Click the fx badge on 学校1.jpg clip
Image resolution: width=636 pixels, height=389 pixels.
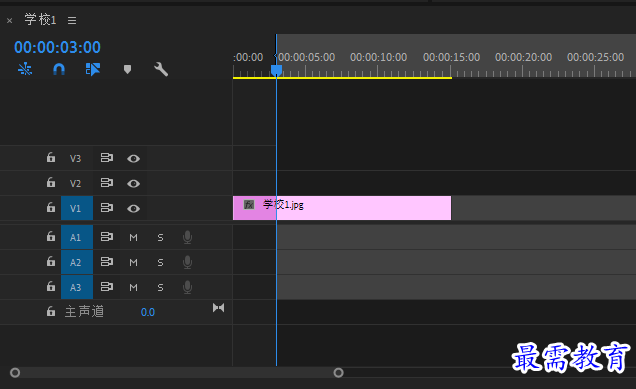(249, 204)
